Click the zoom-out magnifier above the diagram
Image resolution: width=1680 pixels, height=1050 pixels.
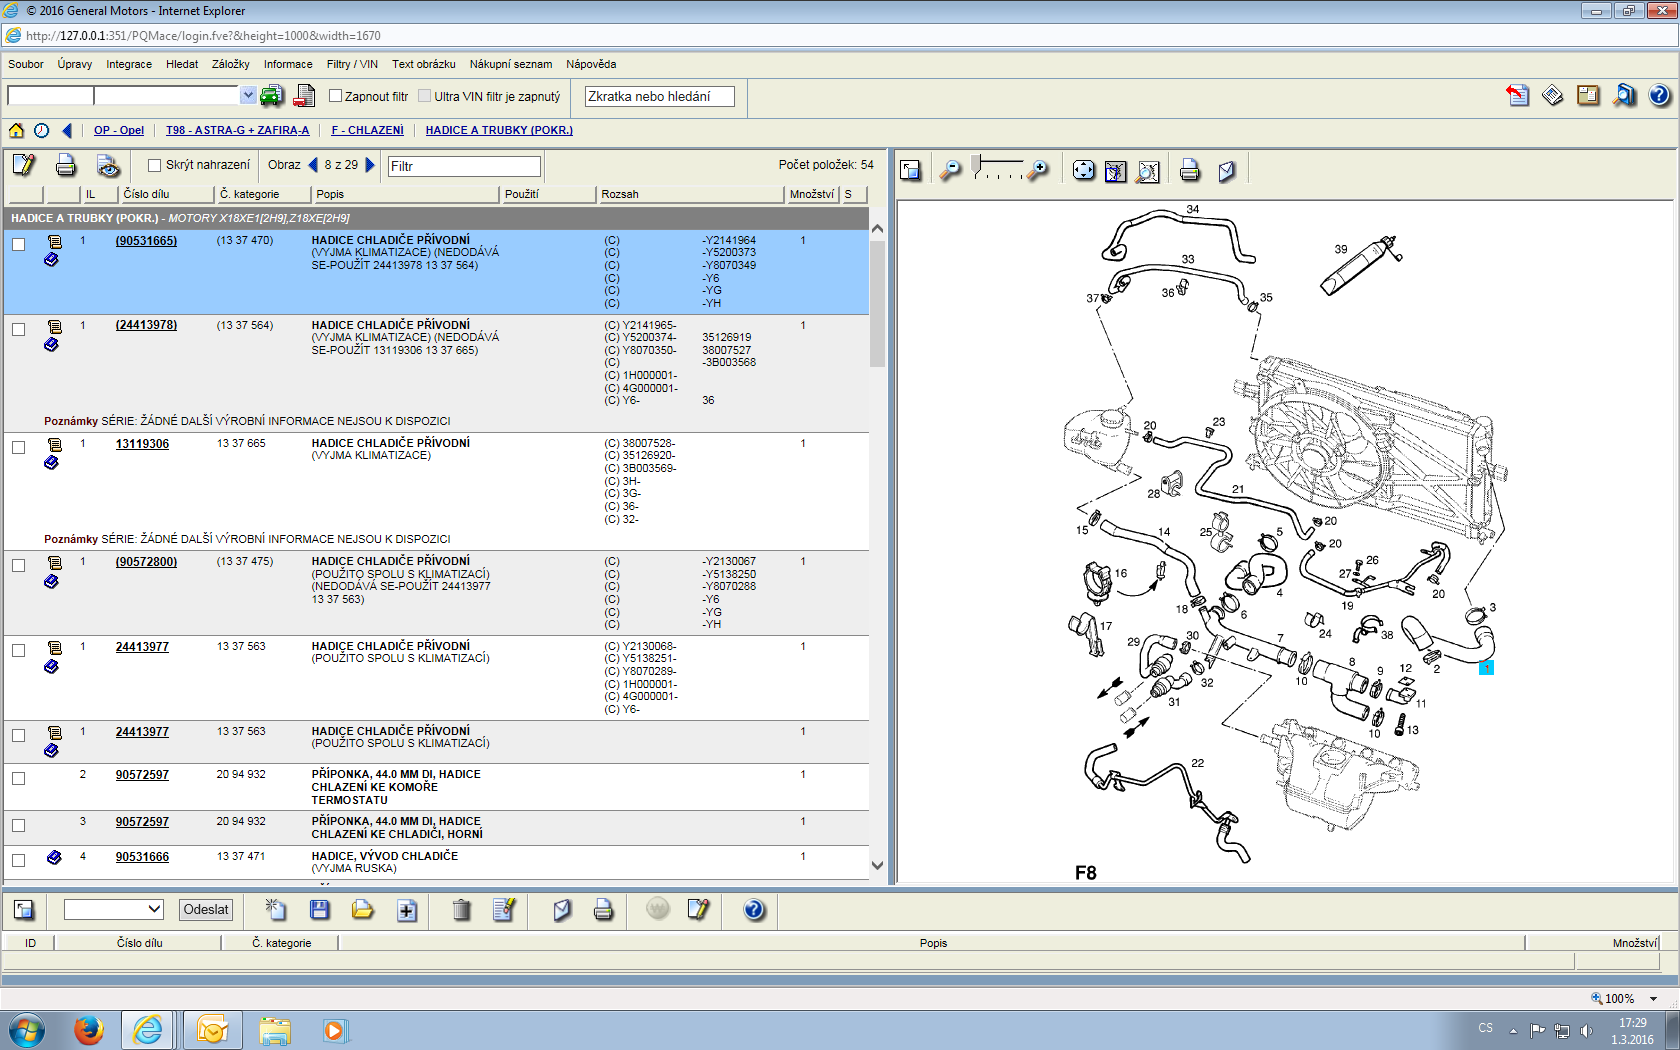pyautogui.click(x=950, y=170)
